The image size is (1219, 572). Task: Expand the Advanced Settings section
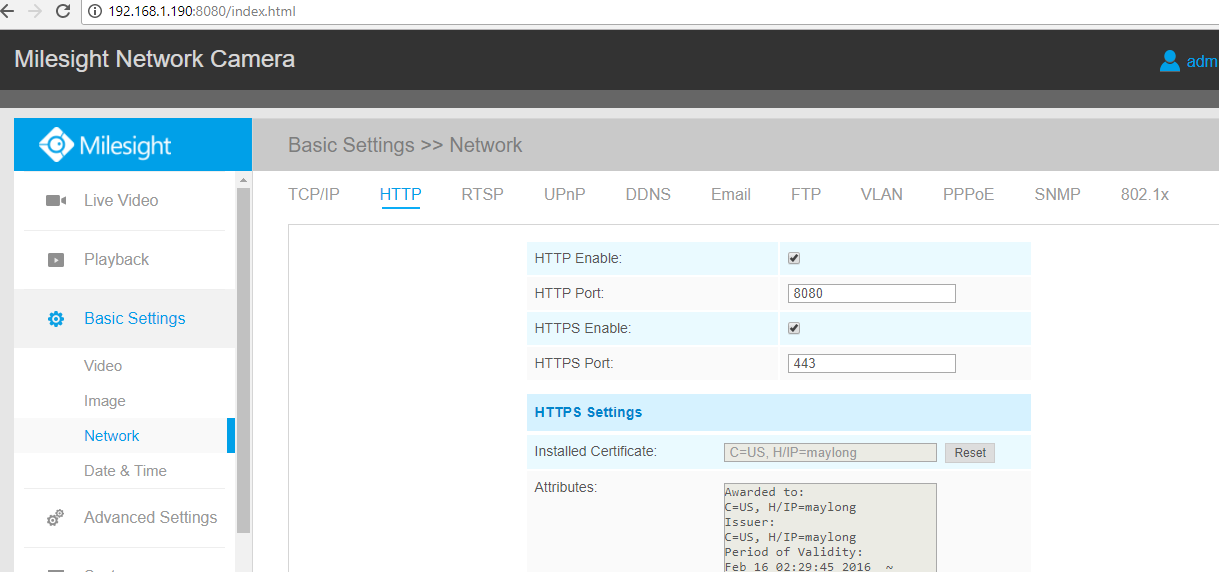tap(150, 518)
